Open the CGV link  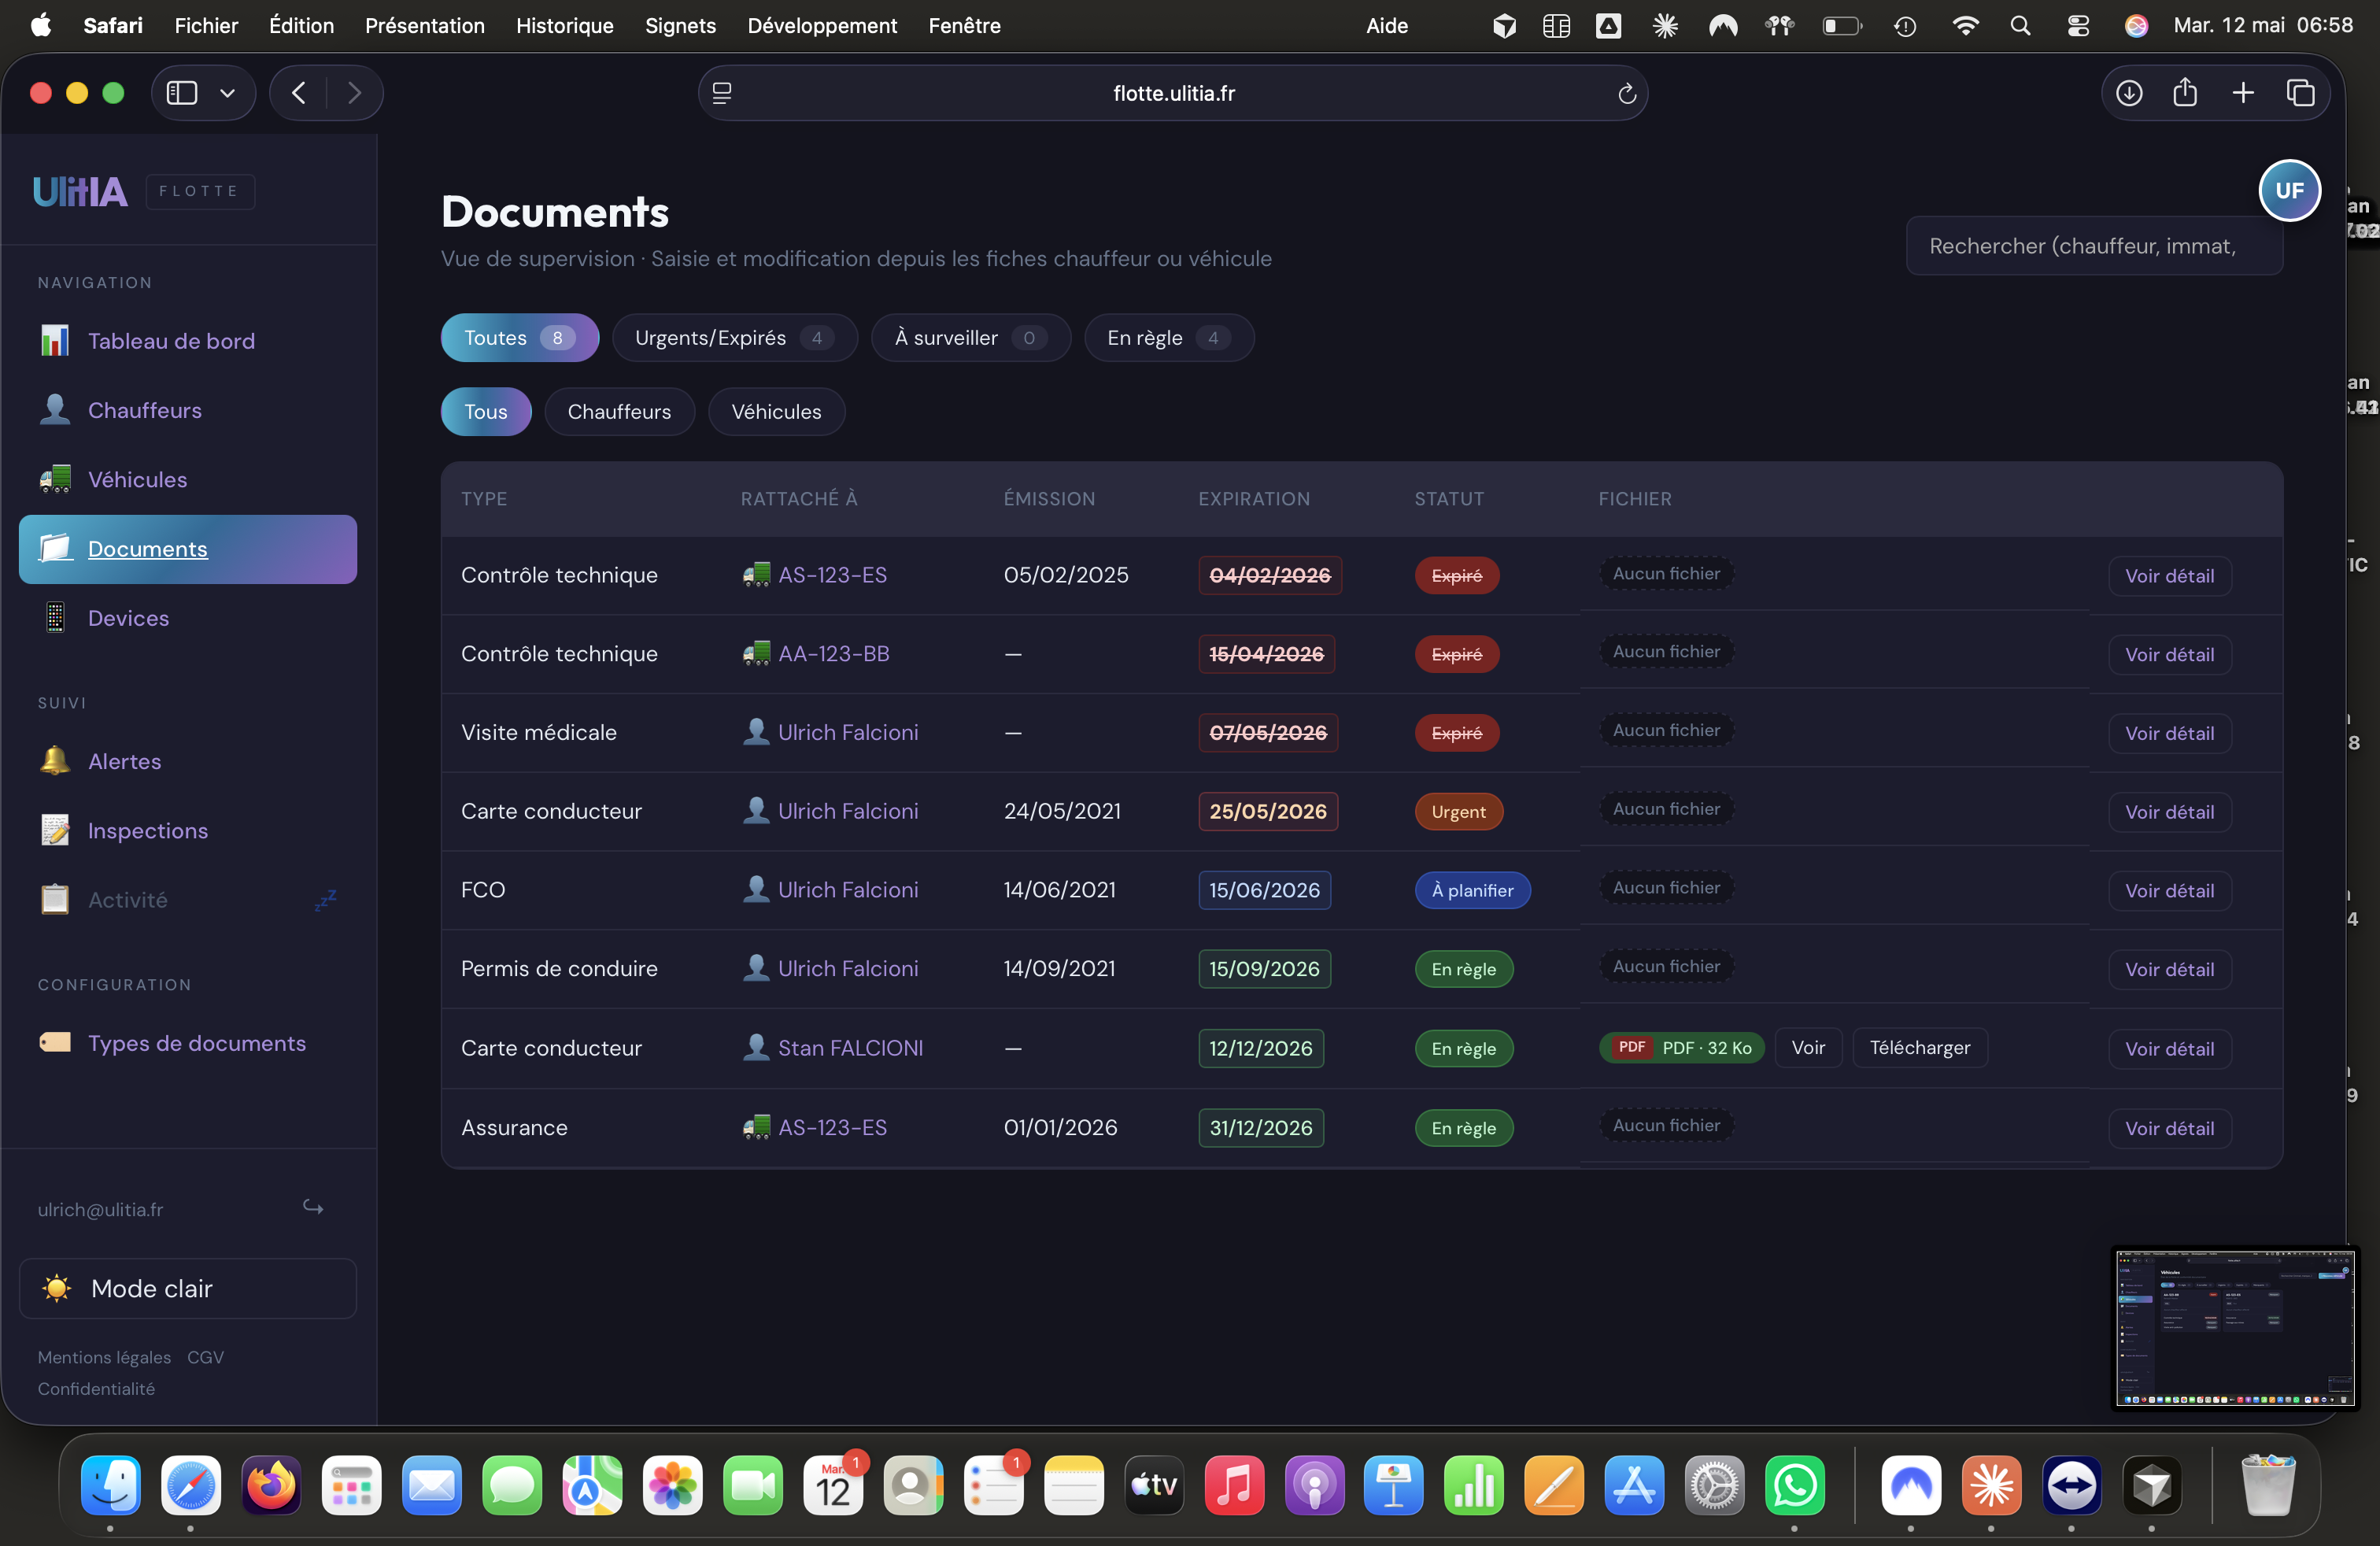pos(205,1357)
